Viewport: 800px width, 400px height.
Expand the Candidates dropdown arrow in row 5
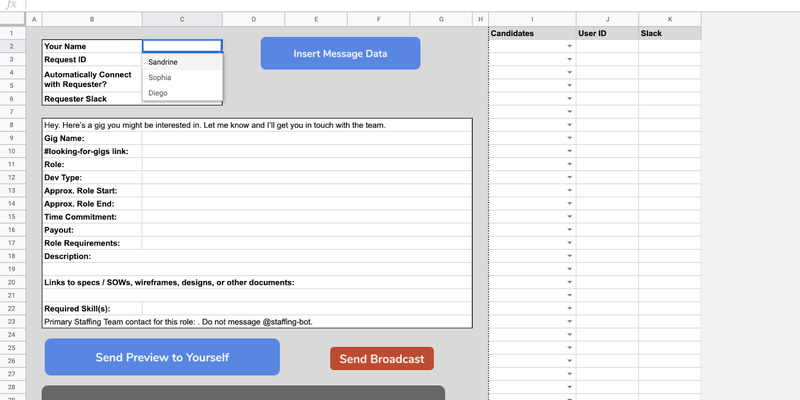569,86
